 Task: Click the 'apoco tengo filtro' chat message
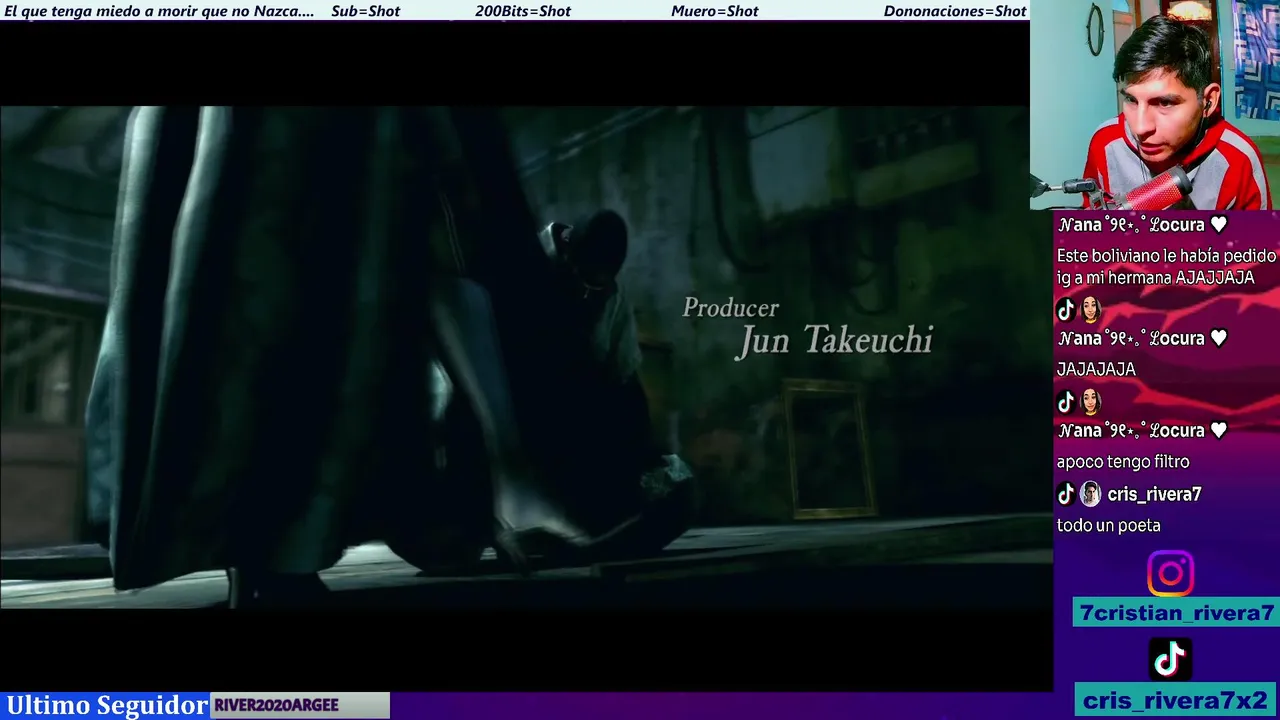click(1123, 462)
